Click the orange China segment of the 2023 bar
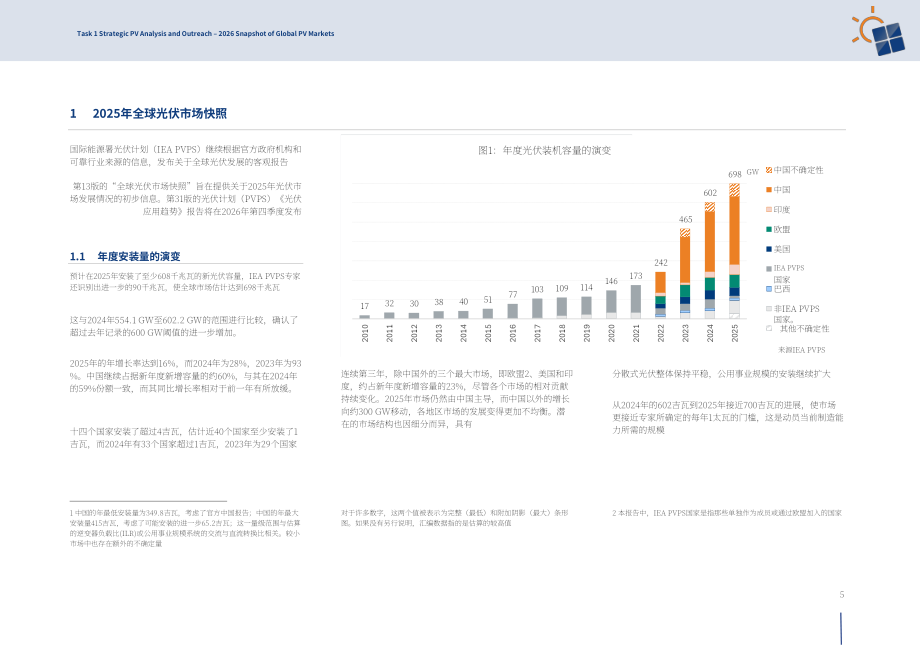The width and height of the screenshot is (920, 651). pyautogui.click(x=685, y=260)
